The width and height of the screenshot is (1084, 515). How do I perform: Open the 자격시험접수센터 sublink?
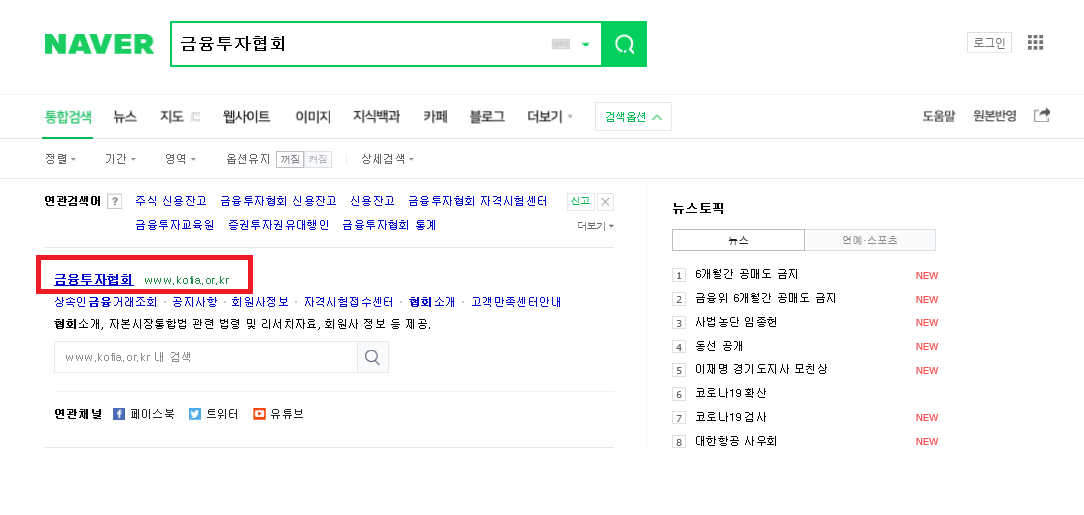pos(348,302)
